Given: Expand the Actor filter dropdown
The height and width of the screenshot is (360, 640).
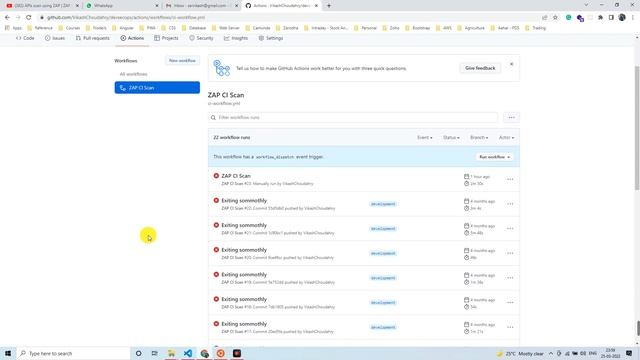Looking at the screenshot, I should (x=506, y=138).
